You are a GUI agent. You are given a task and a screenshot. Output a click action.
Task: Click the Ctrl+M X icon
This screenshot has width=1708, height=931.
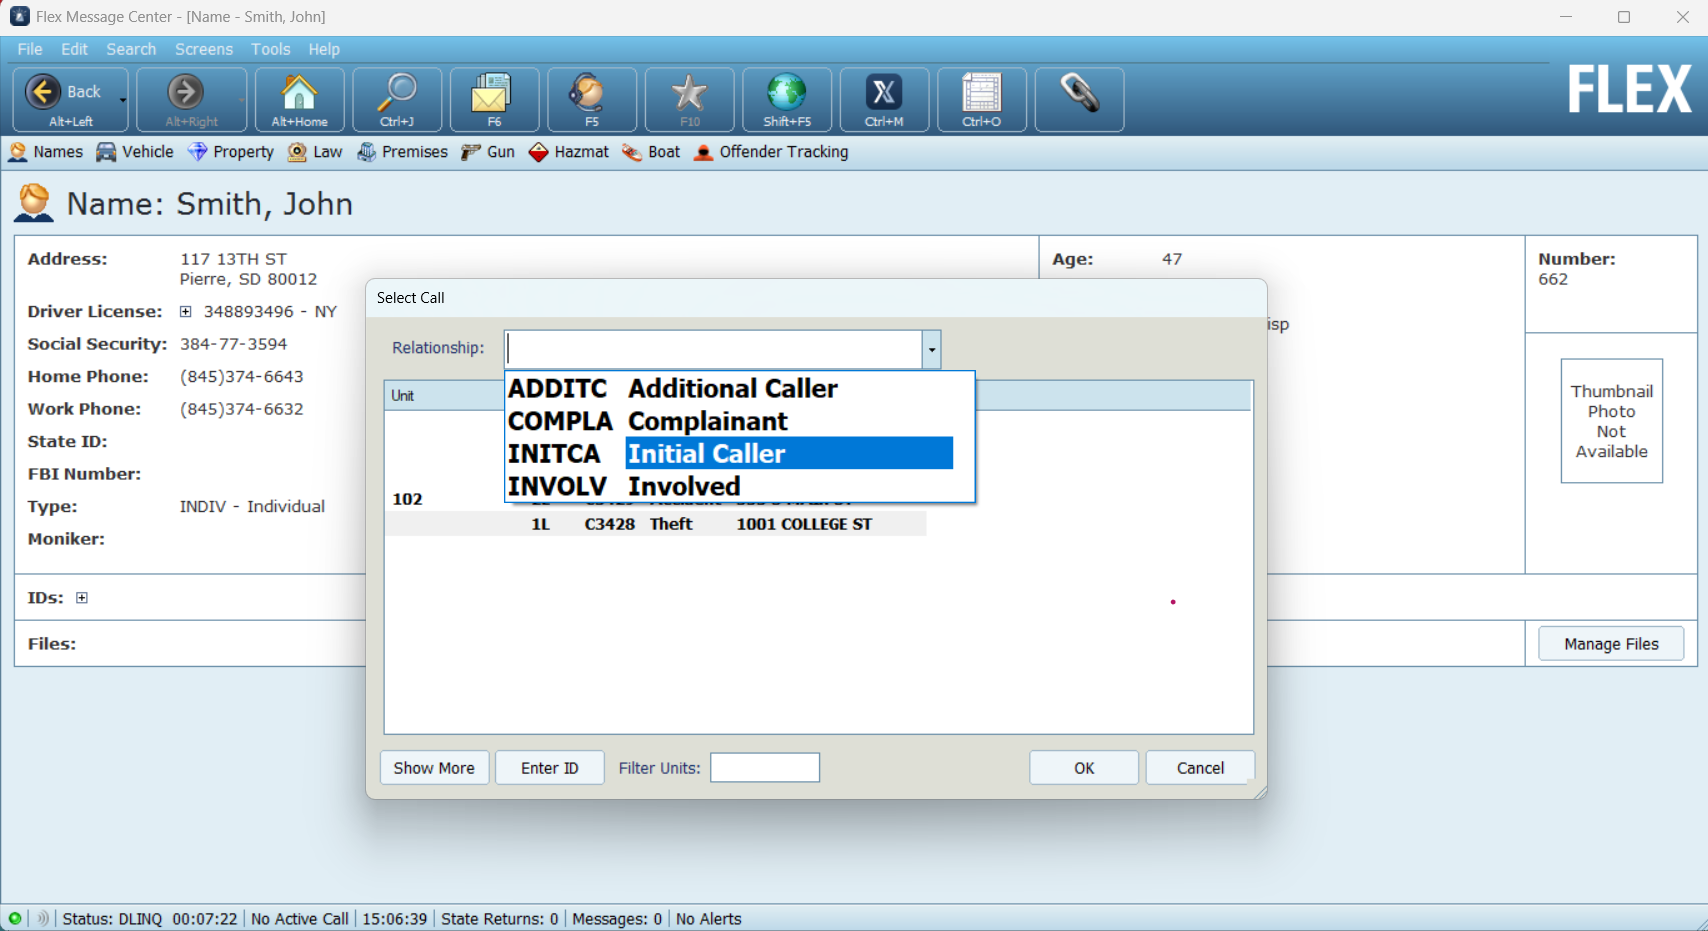tap(884, 95)
